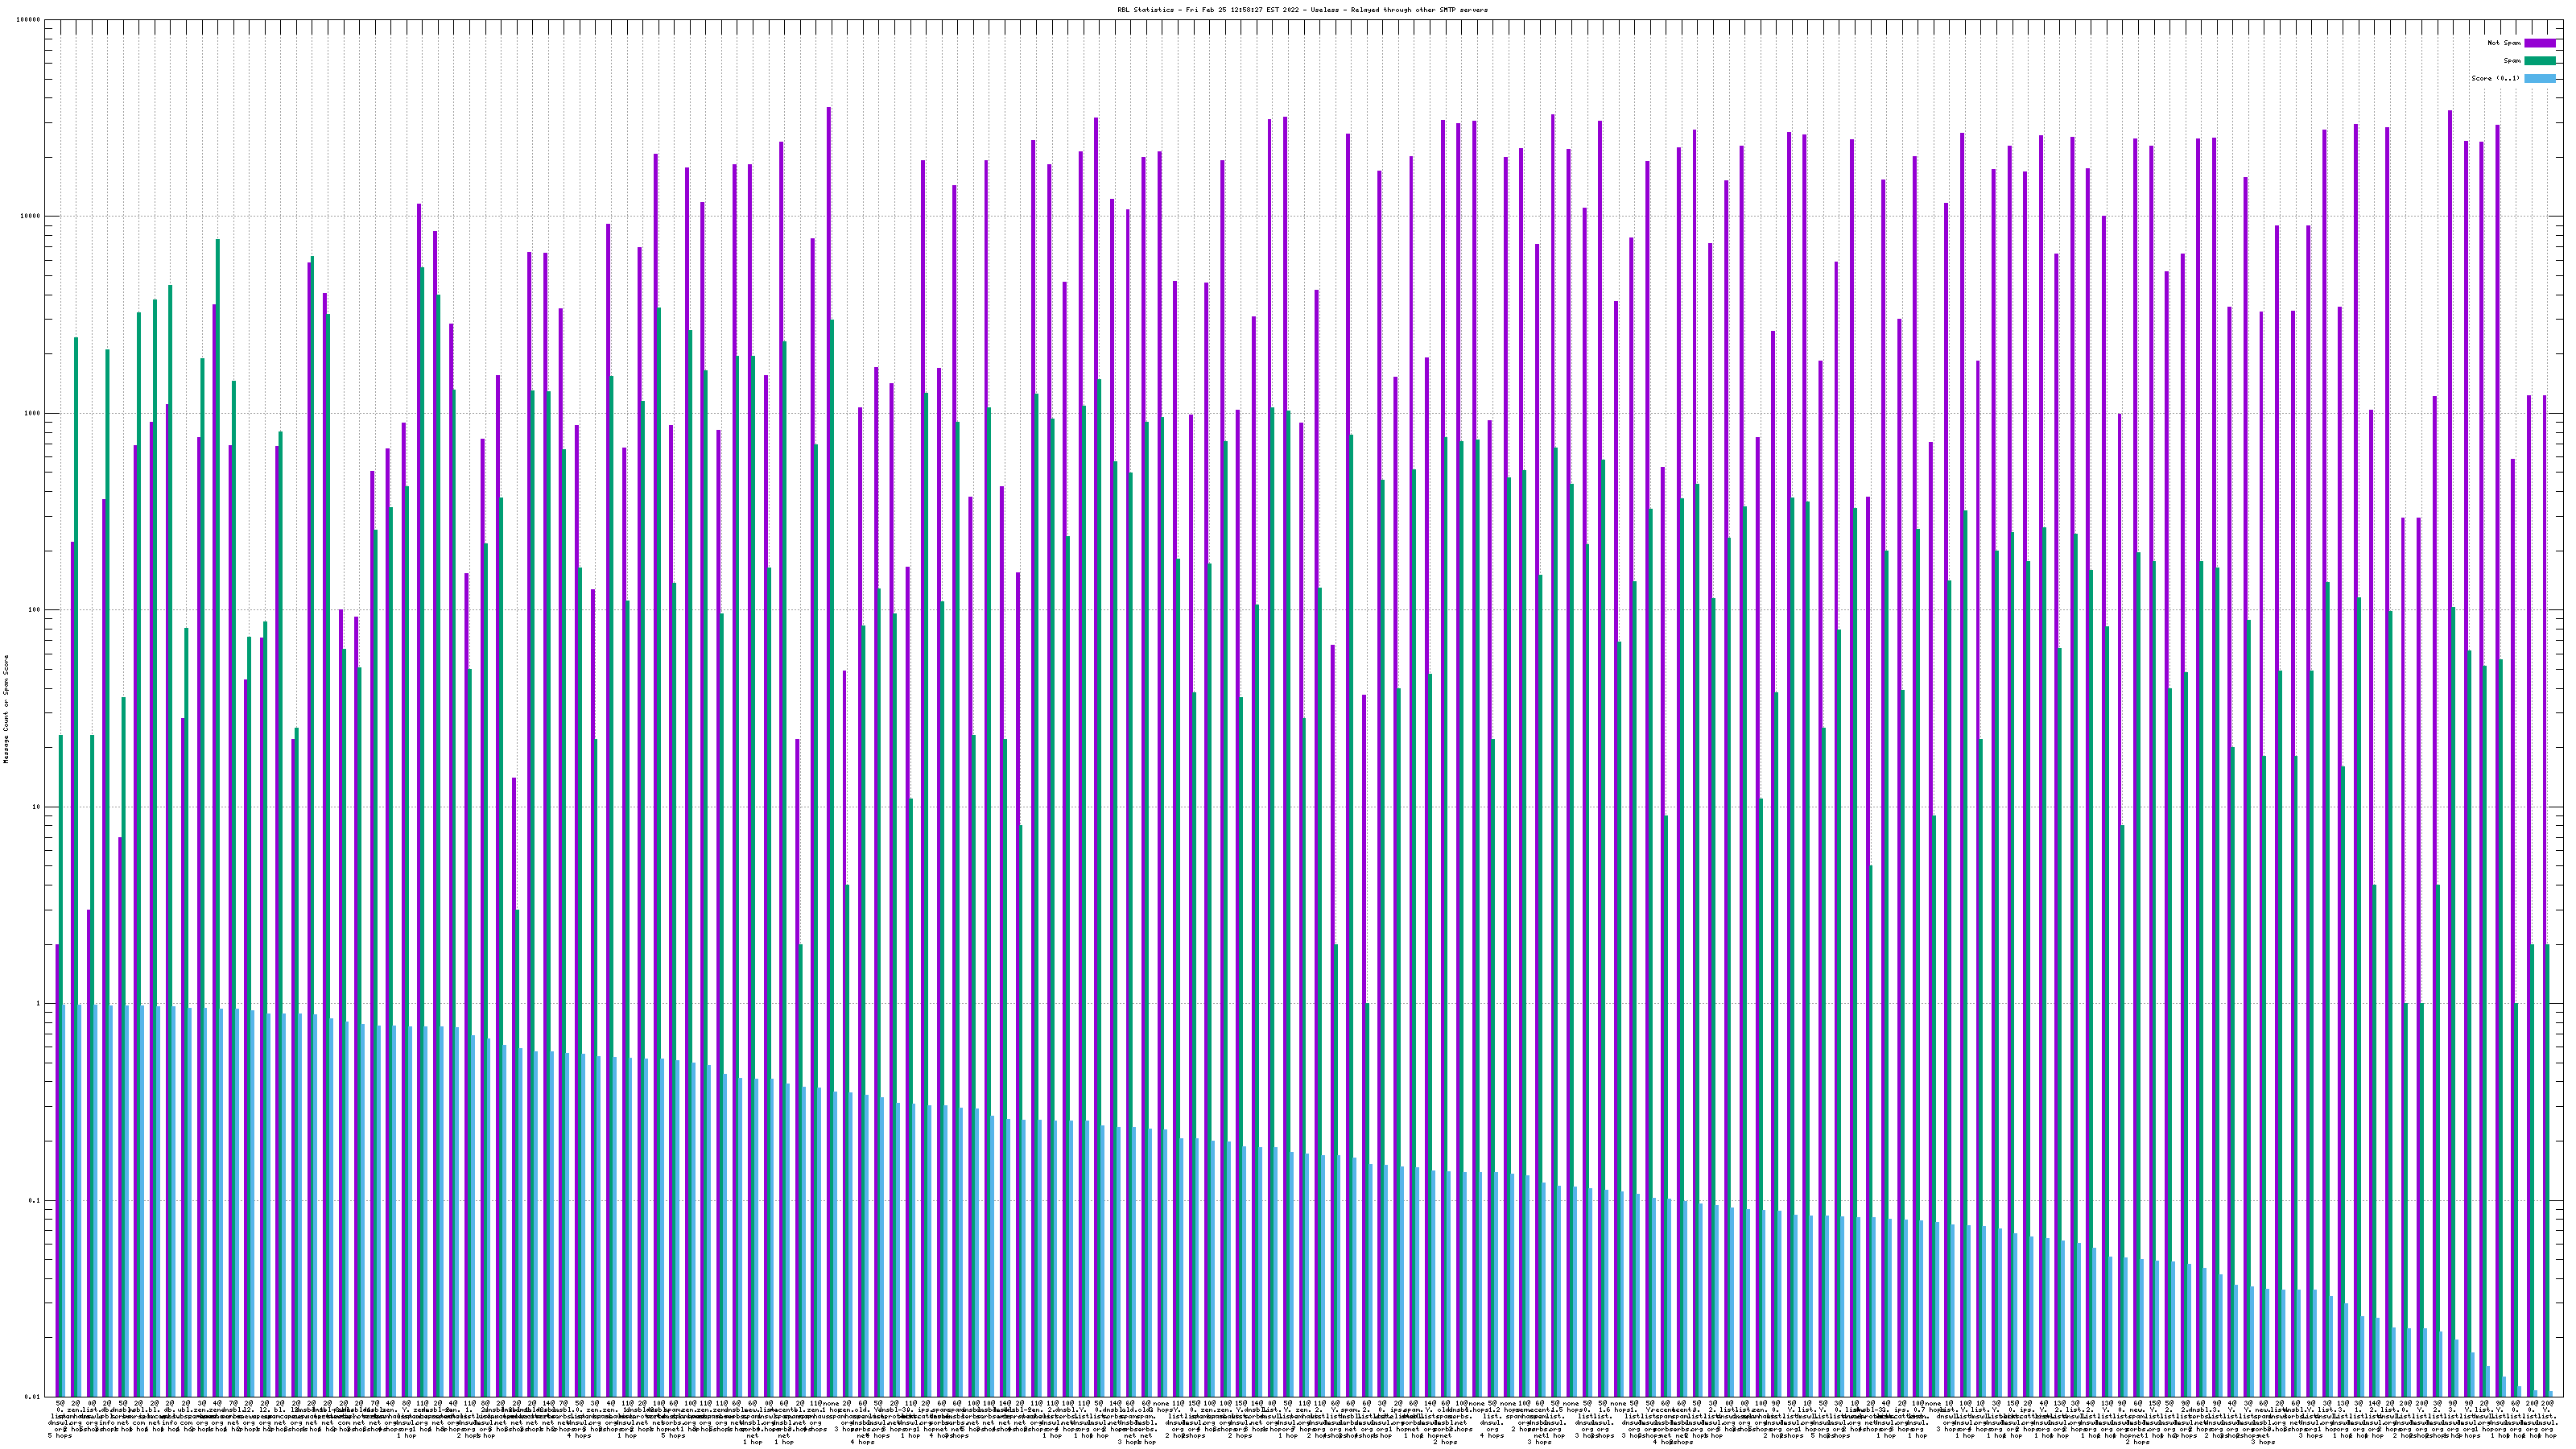Click the 10 y-axis tick label

pos(36,807)
